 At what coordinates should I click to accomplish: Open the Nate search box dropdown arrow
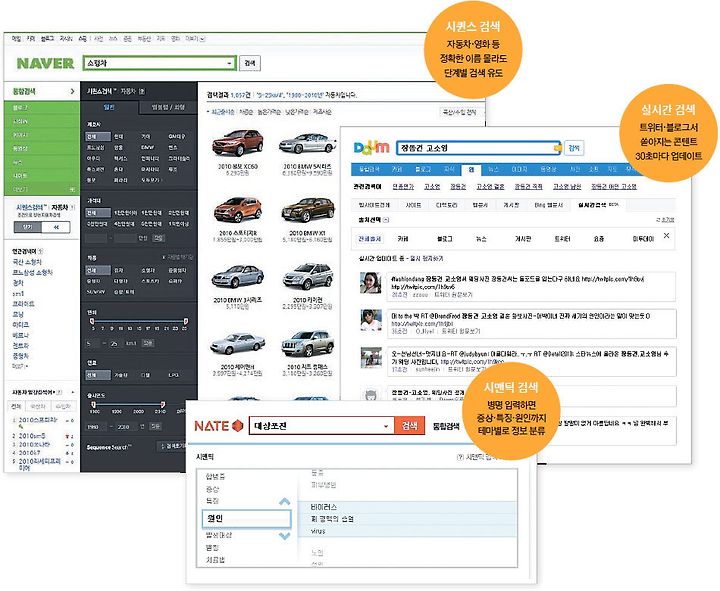point(386,426)
